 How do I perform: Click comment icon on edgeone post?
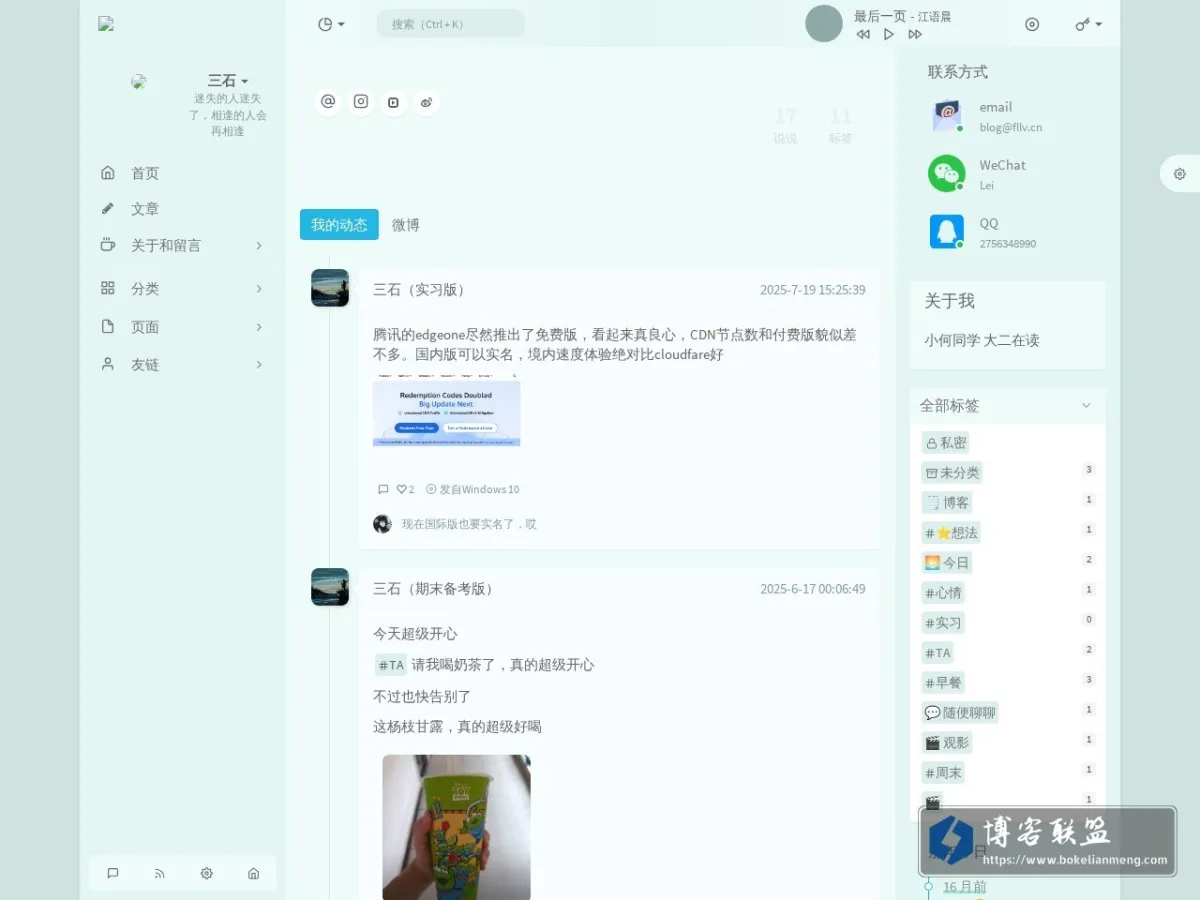(x=383, y=489)
